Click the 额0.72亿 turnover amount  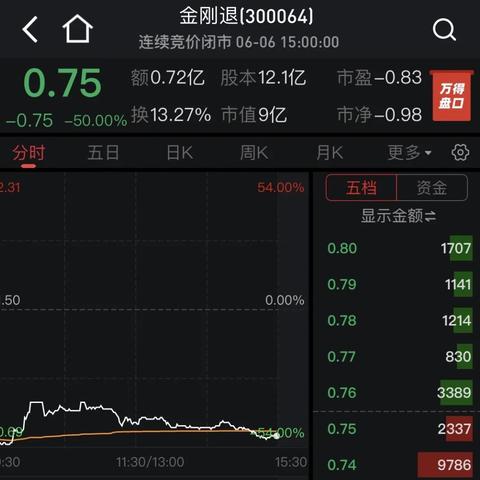167,78
